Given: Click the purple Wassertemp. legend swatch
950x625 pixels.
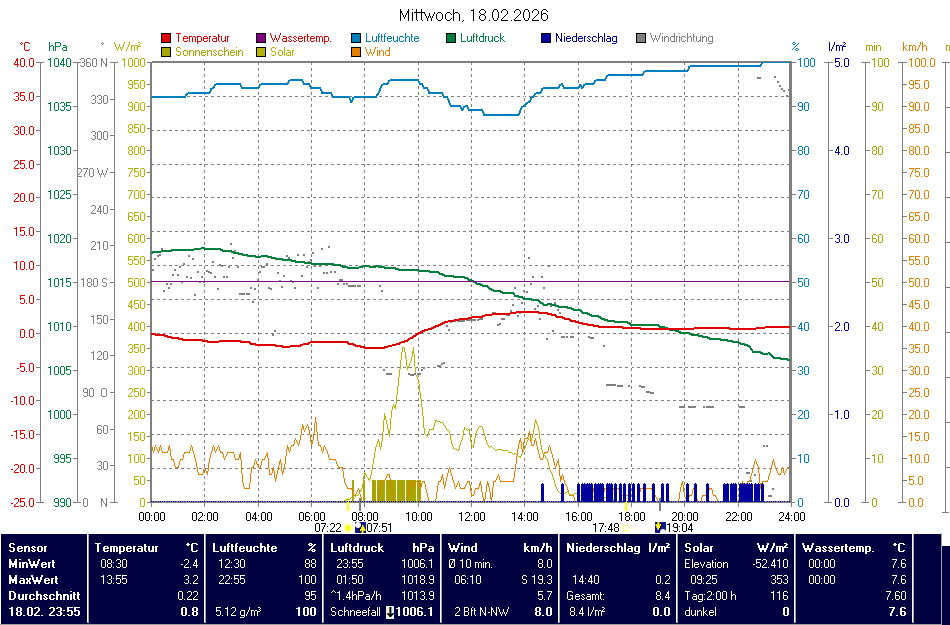Looking at the screenshot, I should click(x=262, y=39).
